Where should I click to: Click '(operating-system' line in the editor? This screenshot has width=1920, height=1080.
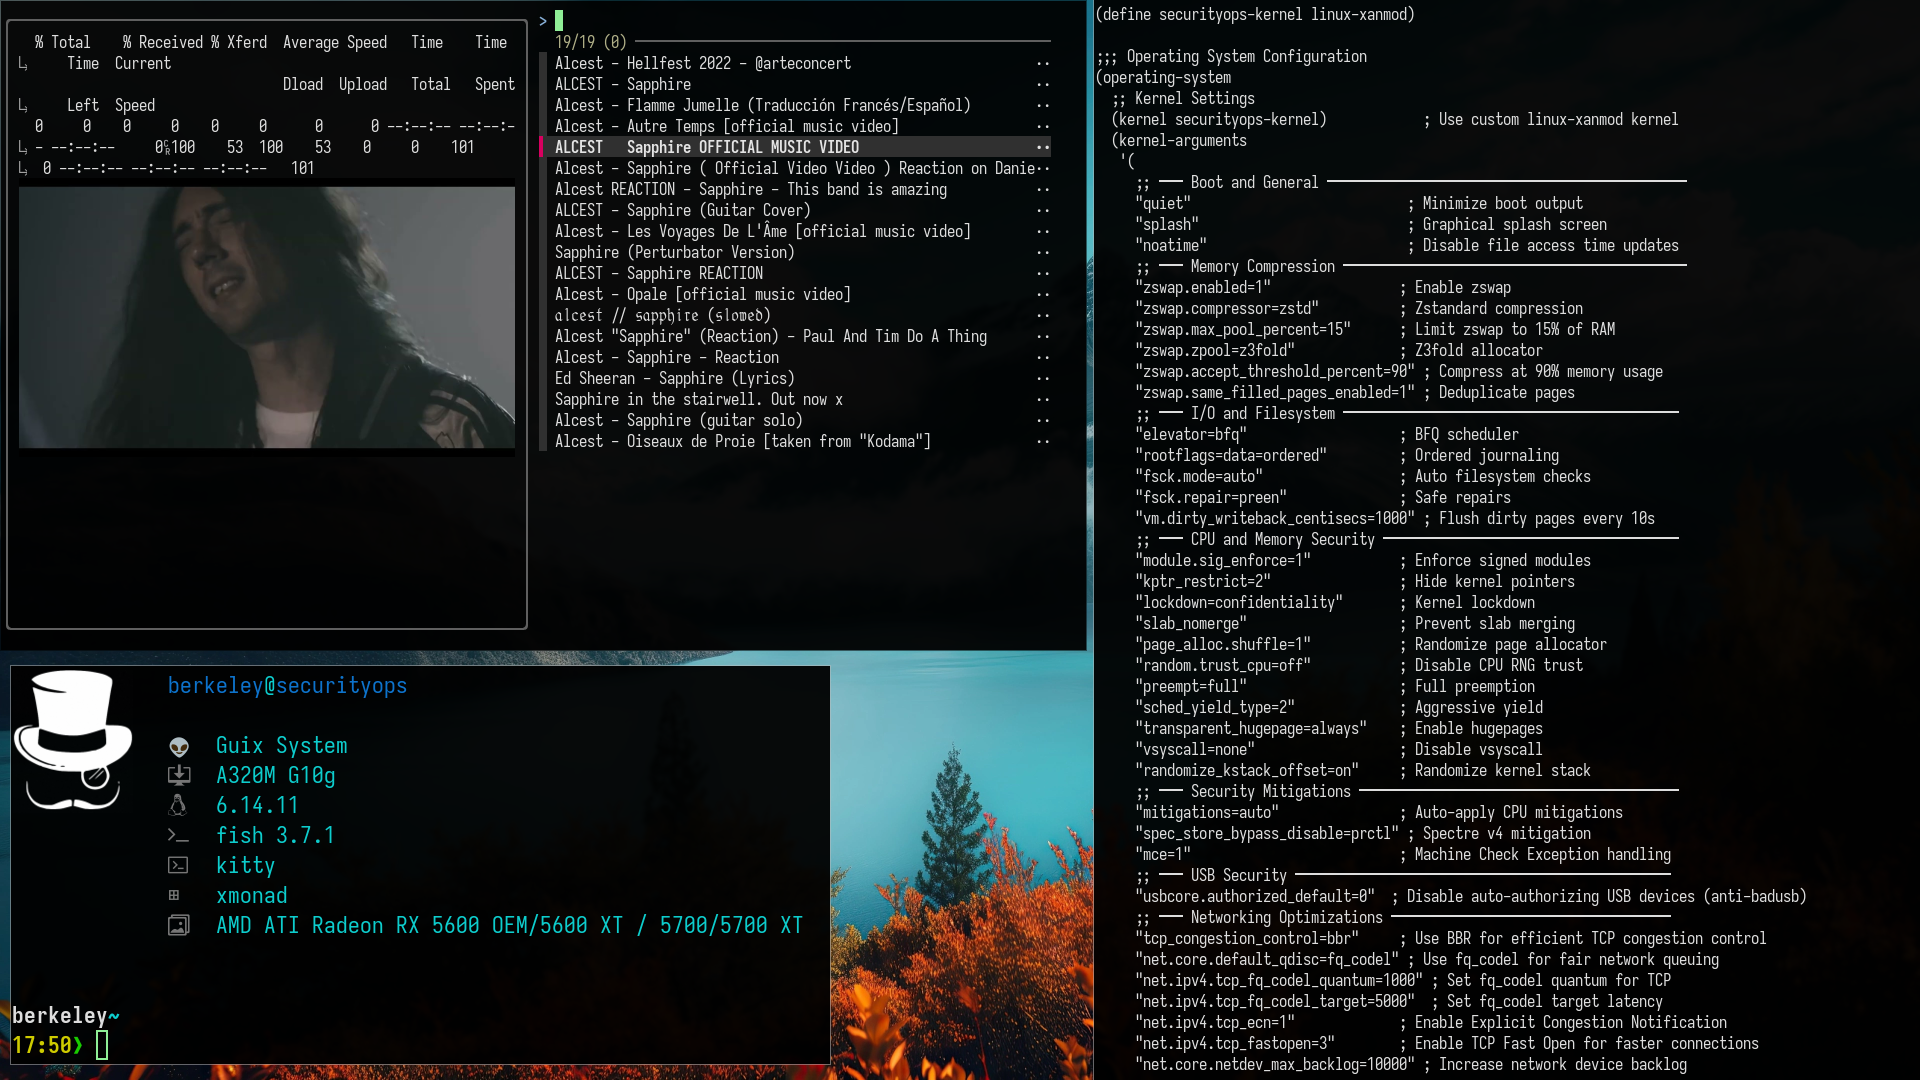1163,77
